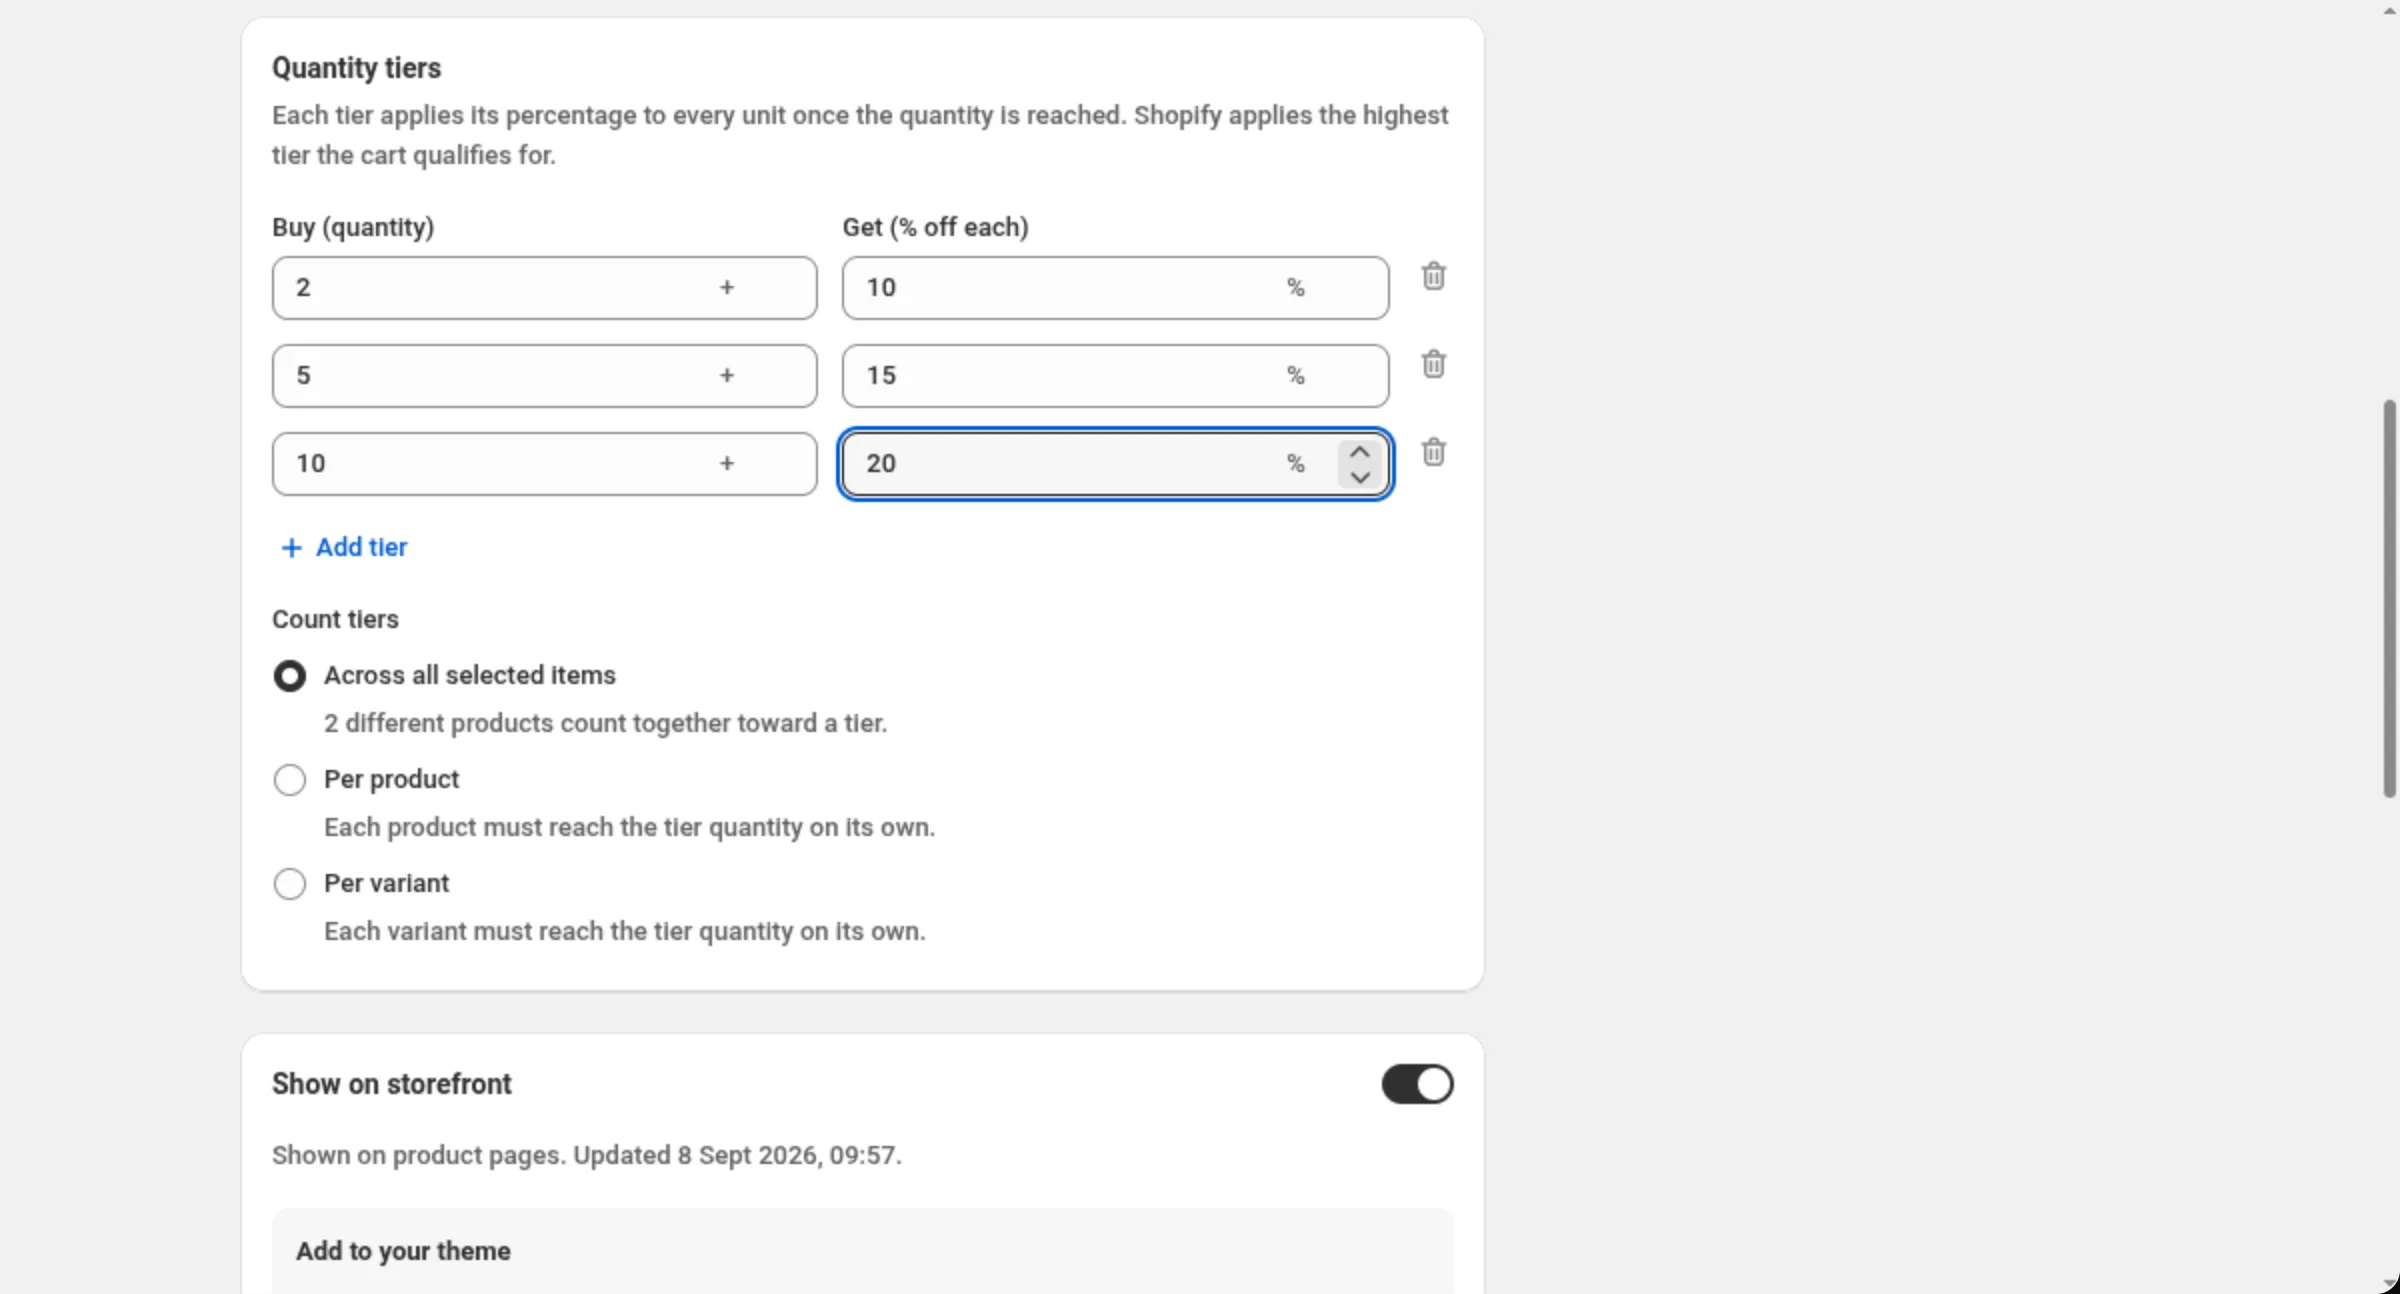Image resolution: width=2400 pixels, height=1294 pixels.
Task: Click the Per product label text
Action: click(391, 780)
